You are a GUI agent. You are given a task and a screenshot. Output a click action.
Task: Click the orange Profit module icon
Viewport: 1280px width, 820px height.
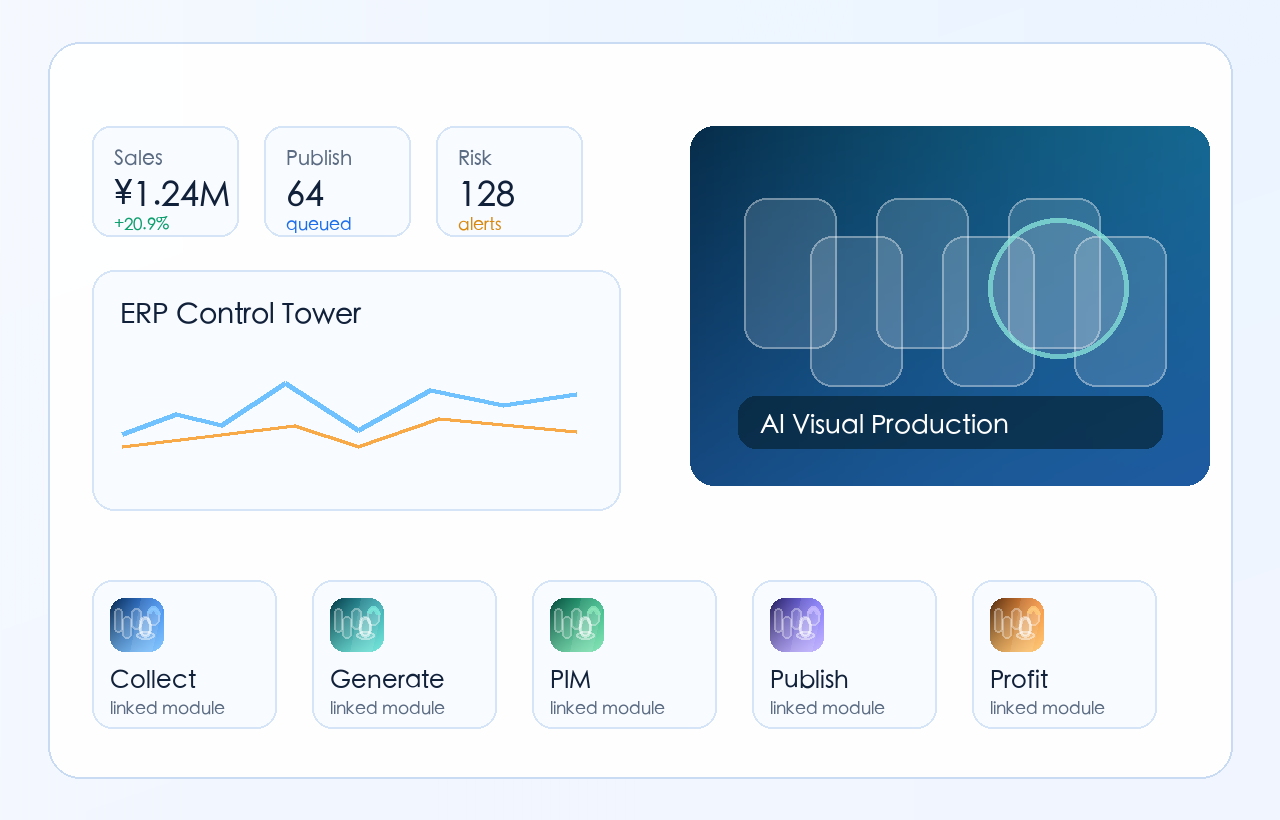coord(1017,625)
